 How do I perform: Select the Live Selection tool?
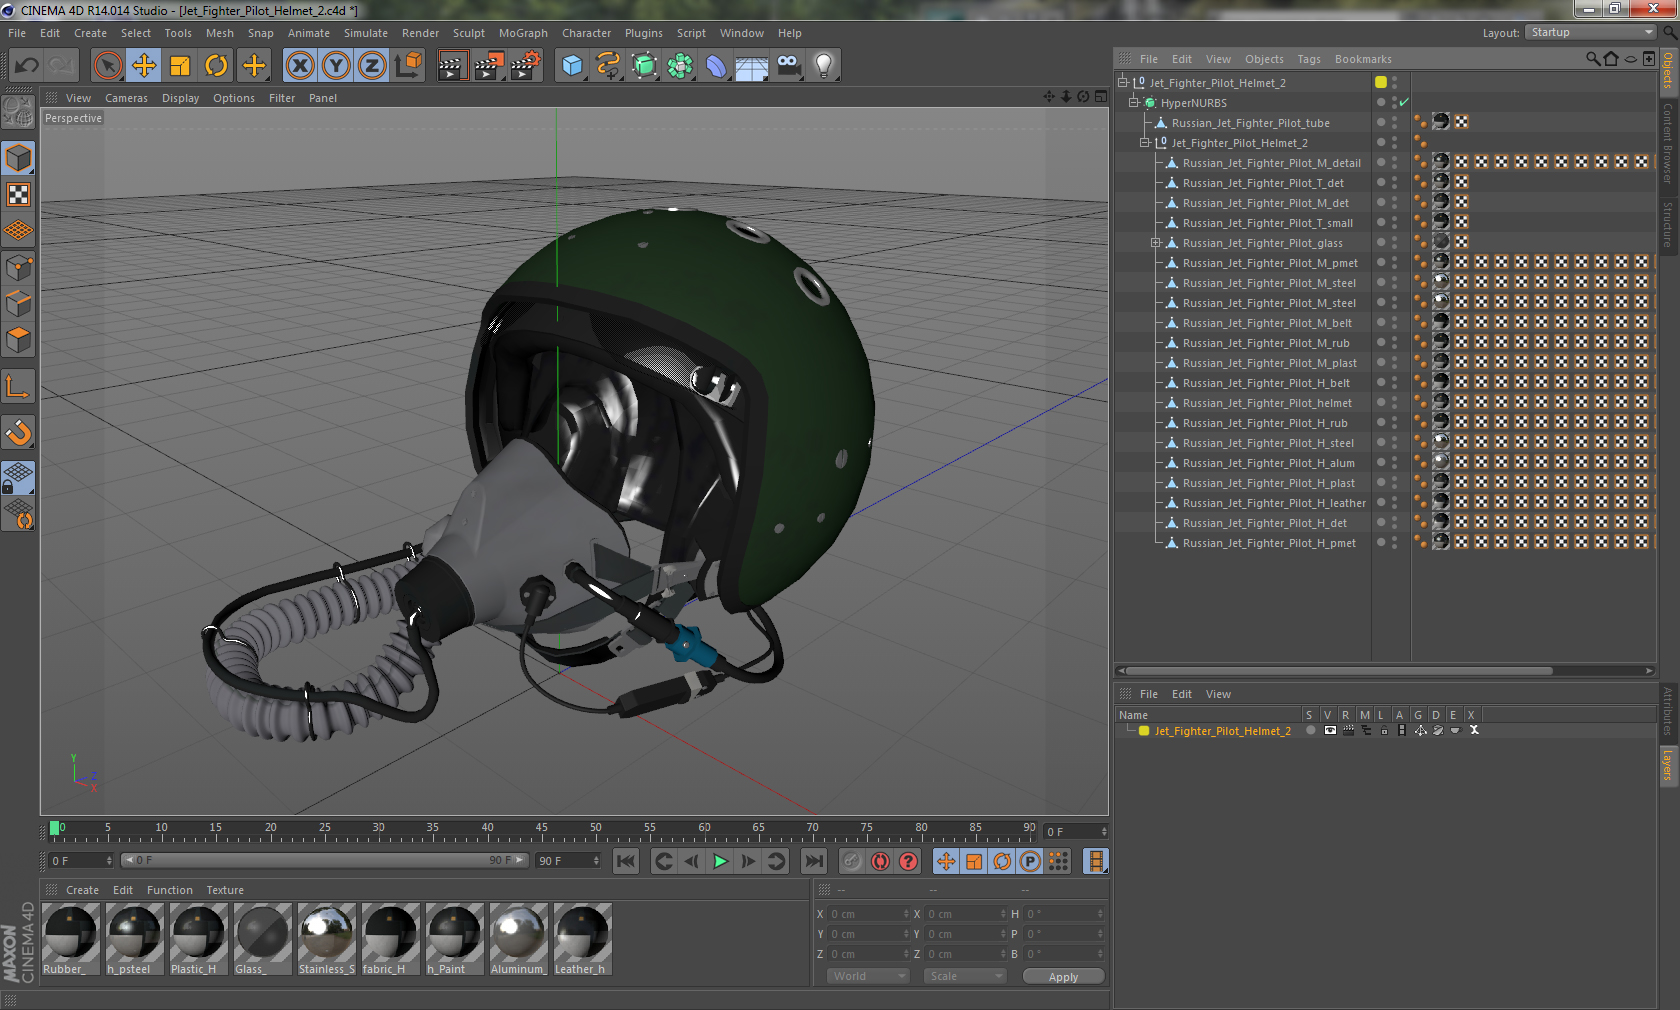click(108, 66)
